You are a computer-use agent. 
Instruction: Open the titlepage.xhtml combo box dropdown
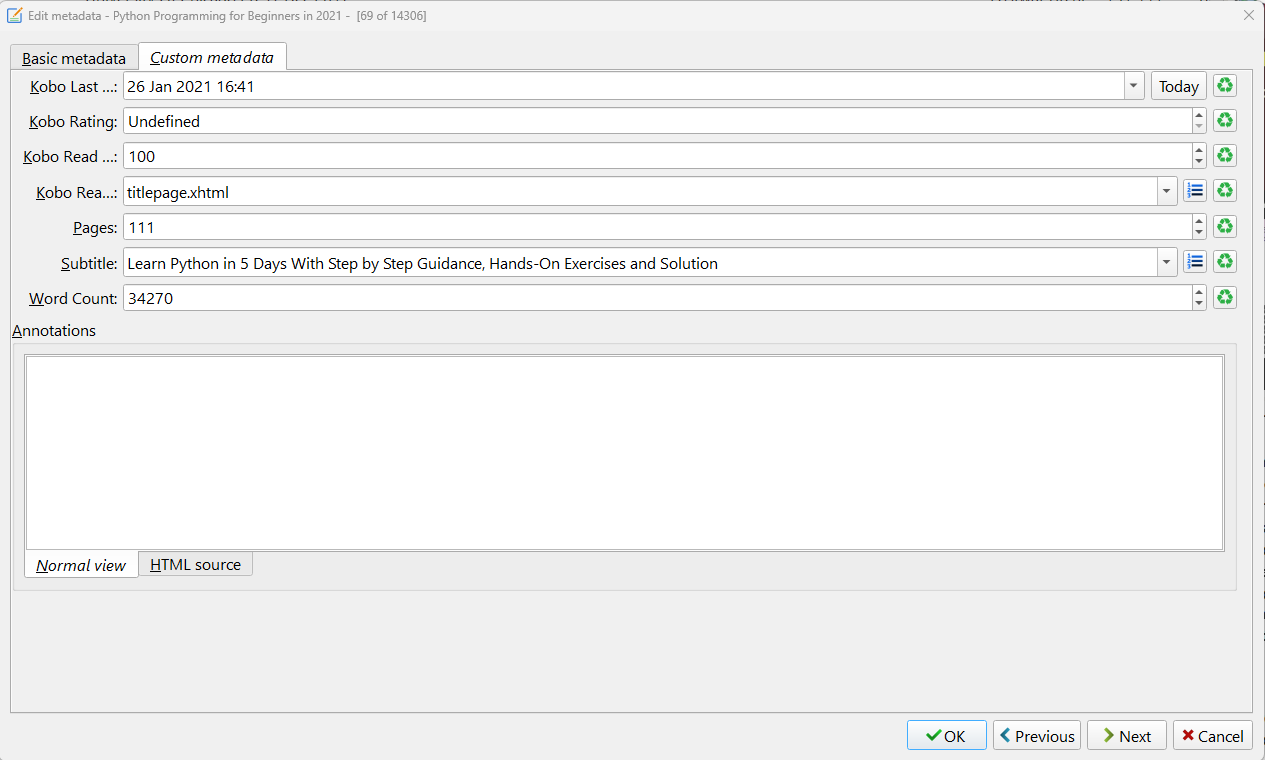pos(1166,192)
